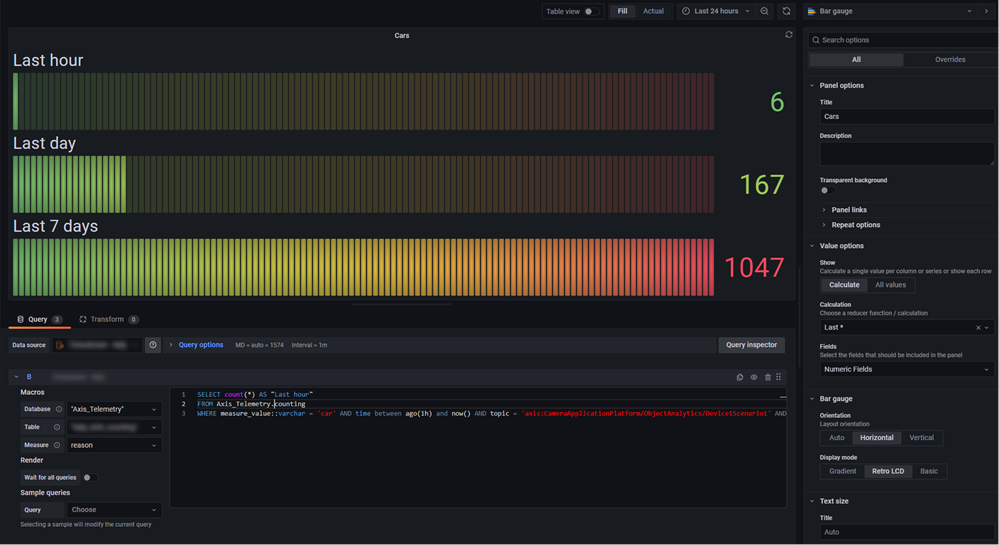Open the Data source picker
This screenshot has width=999, height=545.
[x=96, y=345]
